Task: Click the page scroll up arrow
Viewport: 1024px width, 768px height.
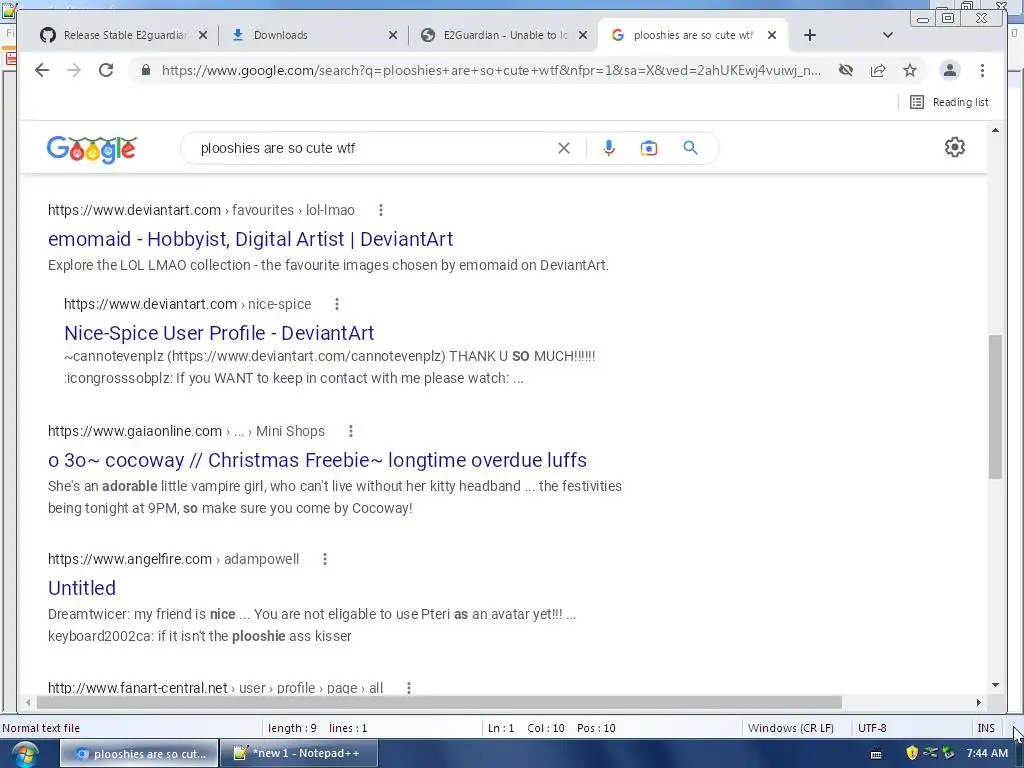Action: pyautogui.click(x=995, y=131)
